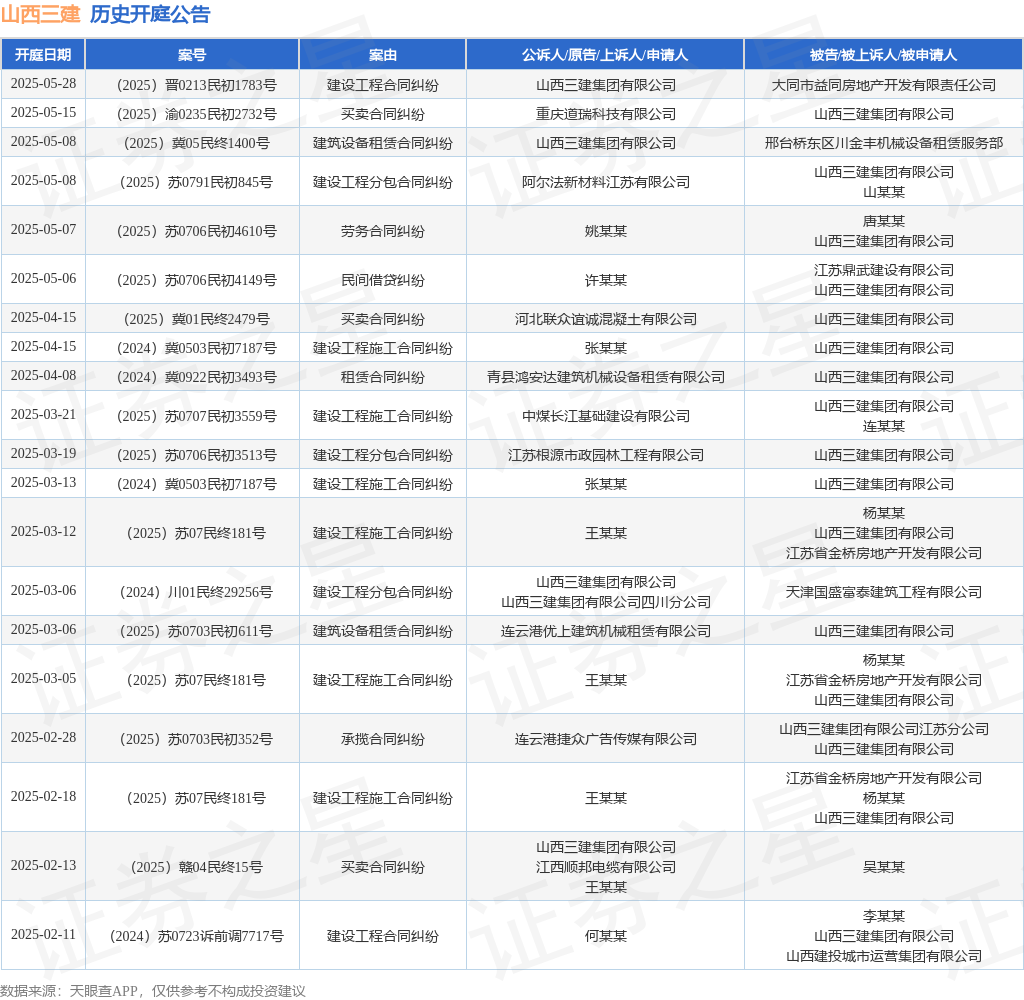This screenshot has width=1024, height=1000.
Task: Click defendant '山西三建集团有限公司江苏分公司'
Action: point(884,730)
